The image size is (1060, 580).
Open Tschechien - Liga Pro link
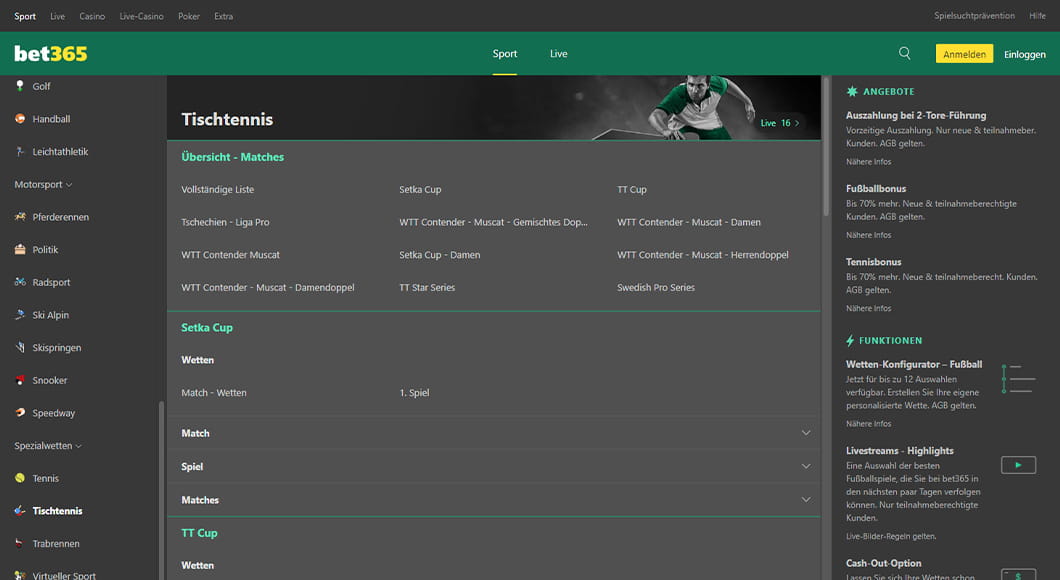(225, 222)
